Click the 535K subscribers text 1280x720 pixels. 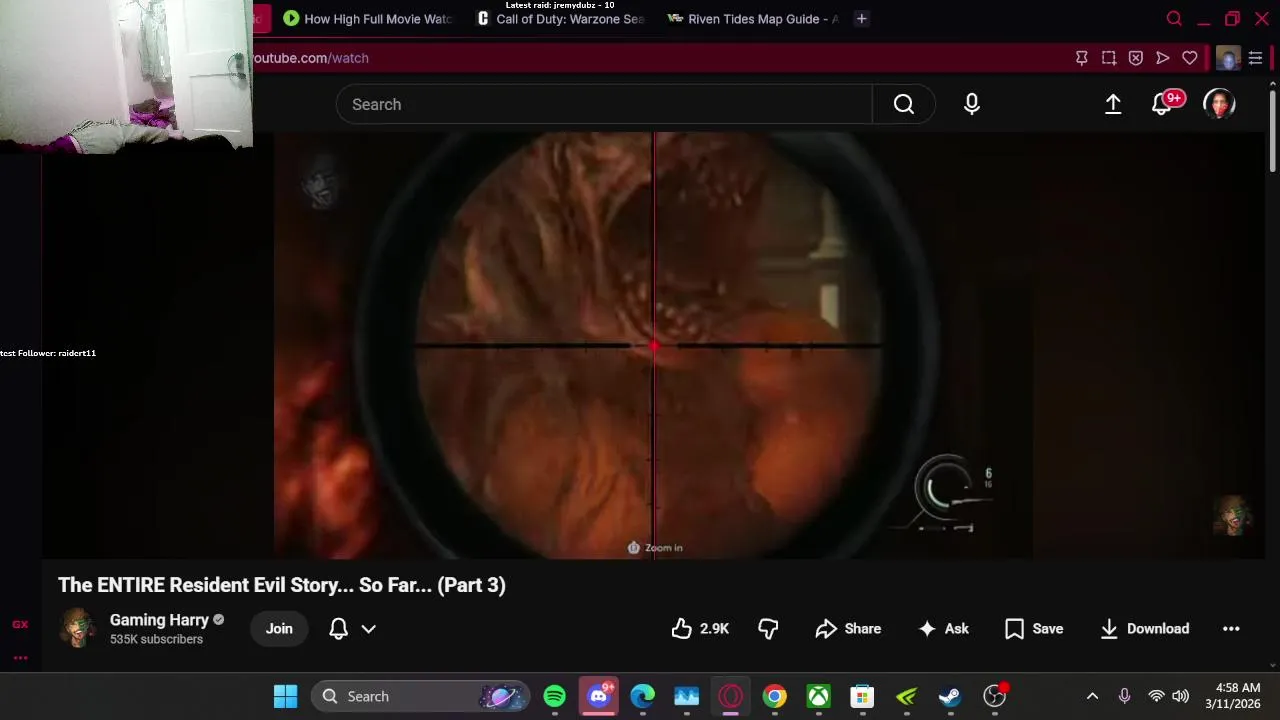[156, 639]
